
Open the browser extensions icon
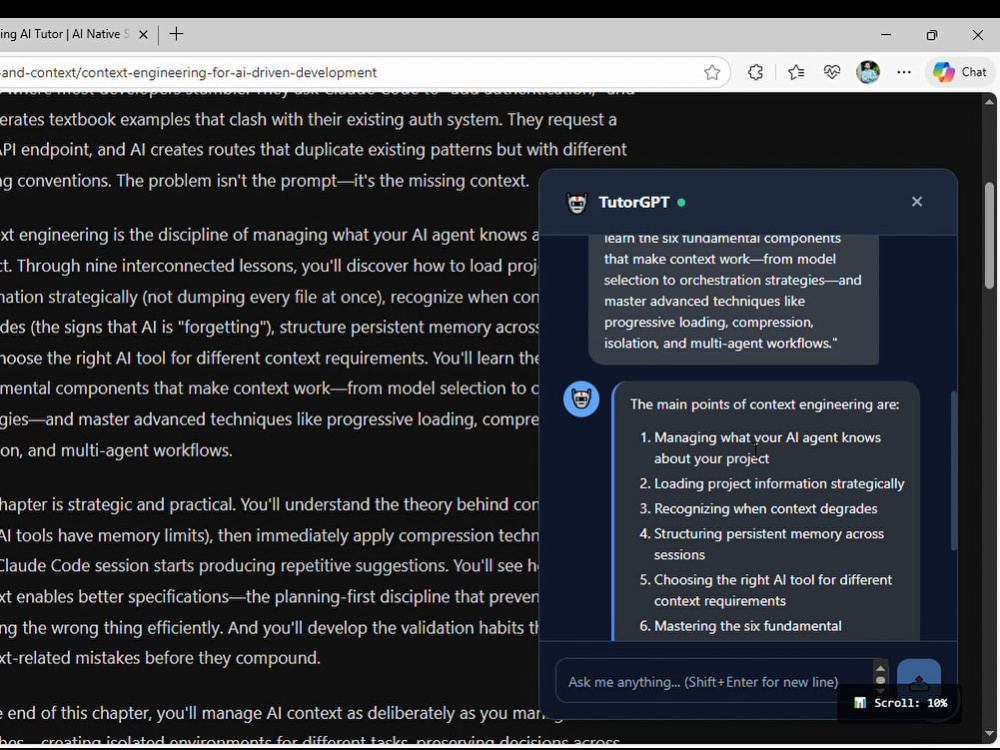tap(756, 73)
